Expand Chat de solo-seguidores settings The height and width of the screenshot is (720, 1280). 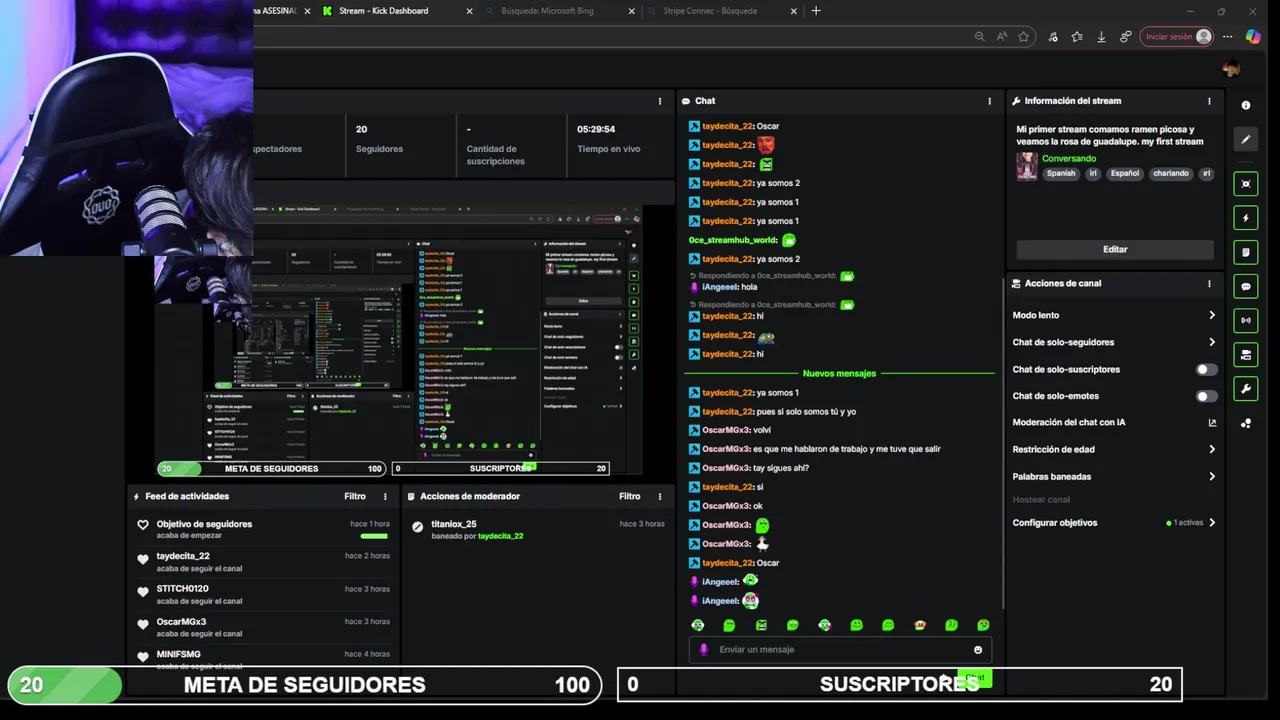(x=1212, y=342)
